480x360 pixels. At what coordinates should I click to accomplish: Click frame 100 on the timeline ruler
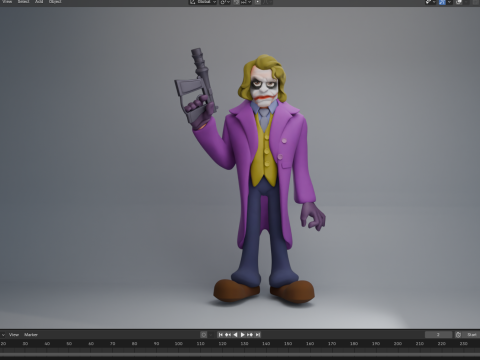(179, 343)
